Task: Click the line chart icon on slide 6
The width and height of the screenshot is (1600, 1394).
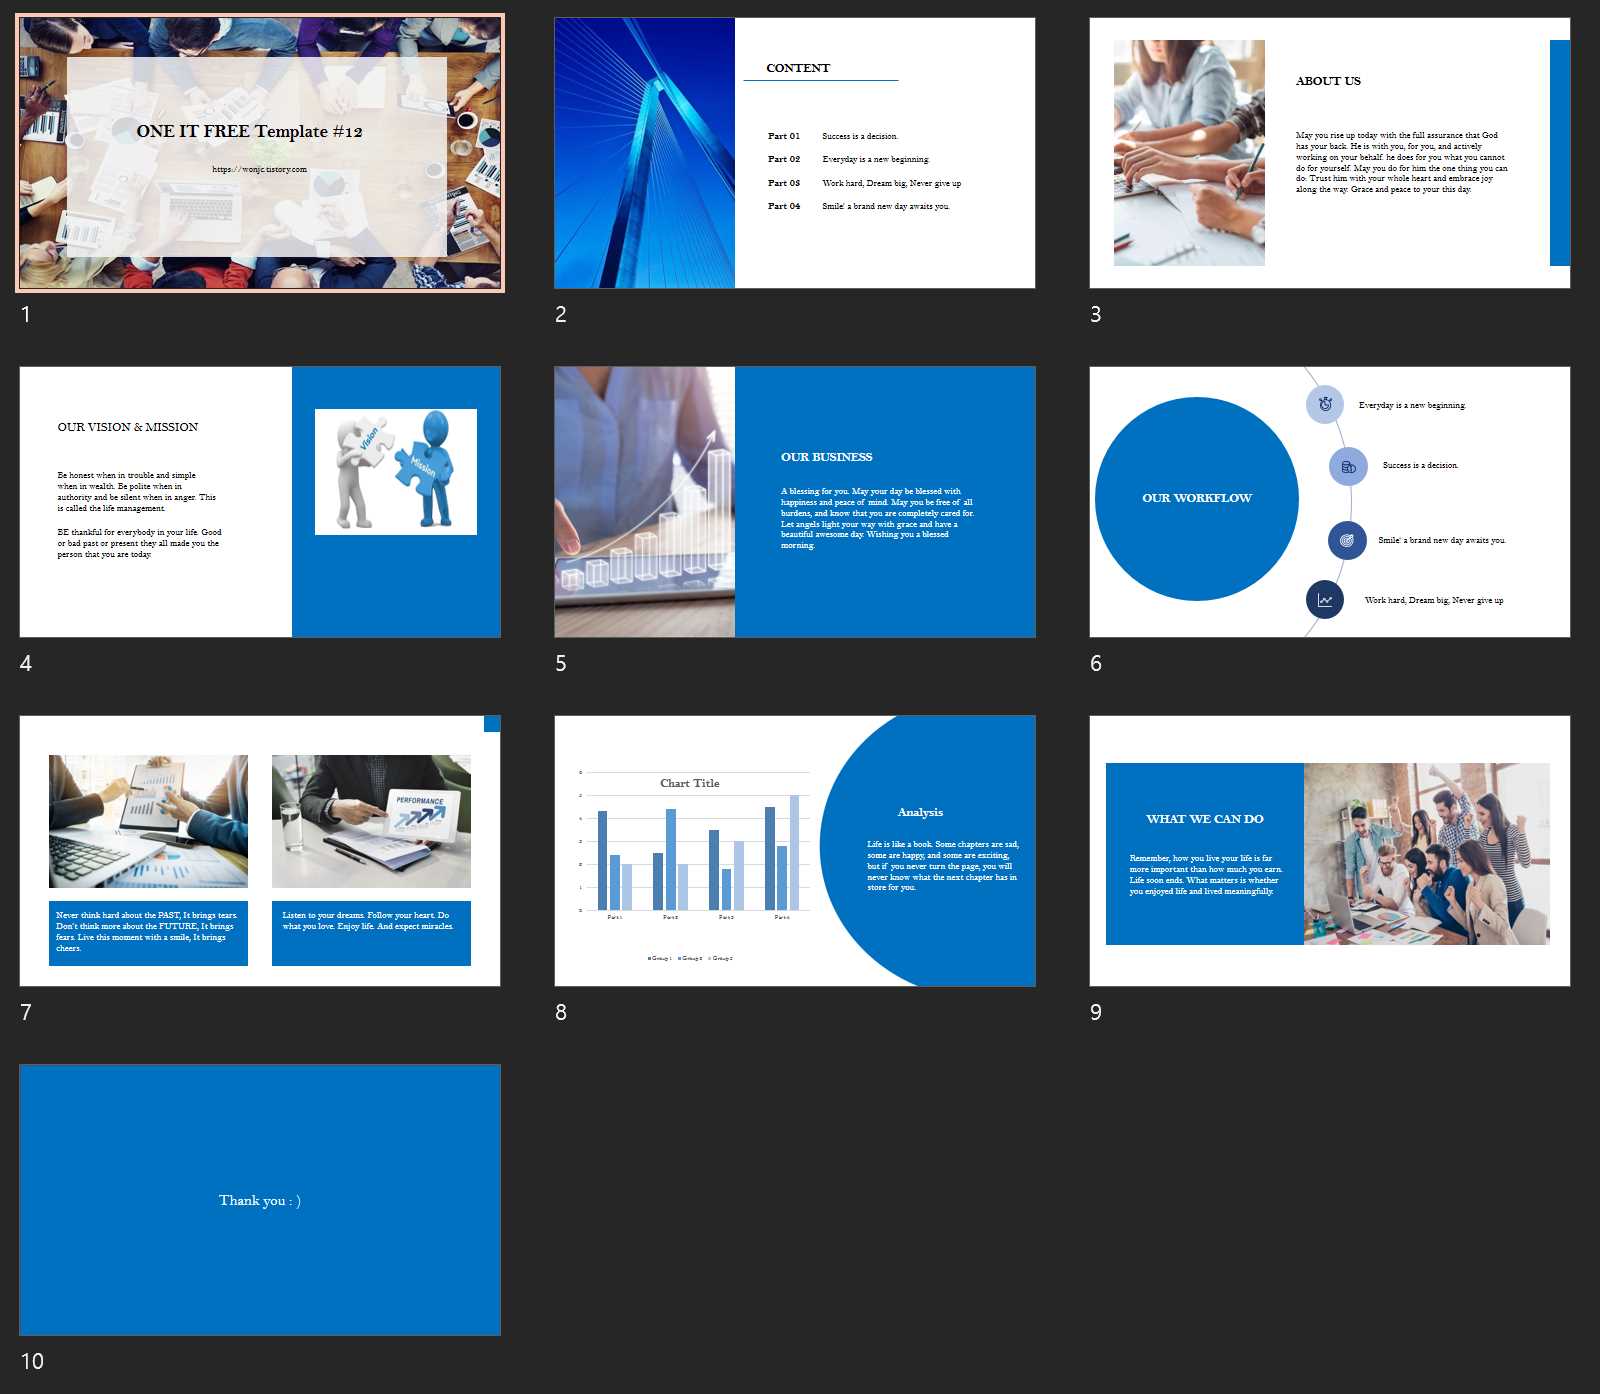Action: pos(1325,599)
